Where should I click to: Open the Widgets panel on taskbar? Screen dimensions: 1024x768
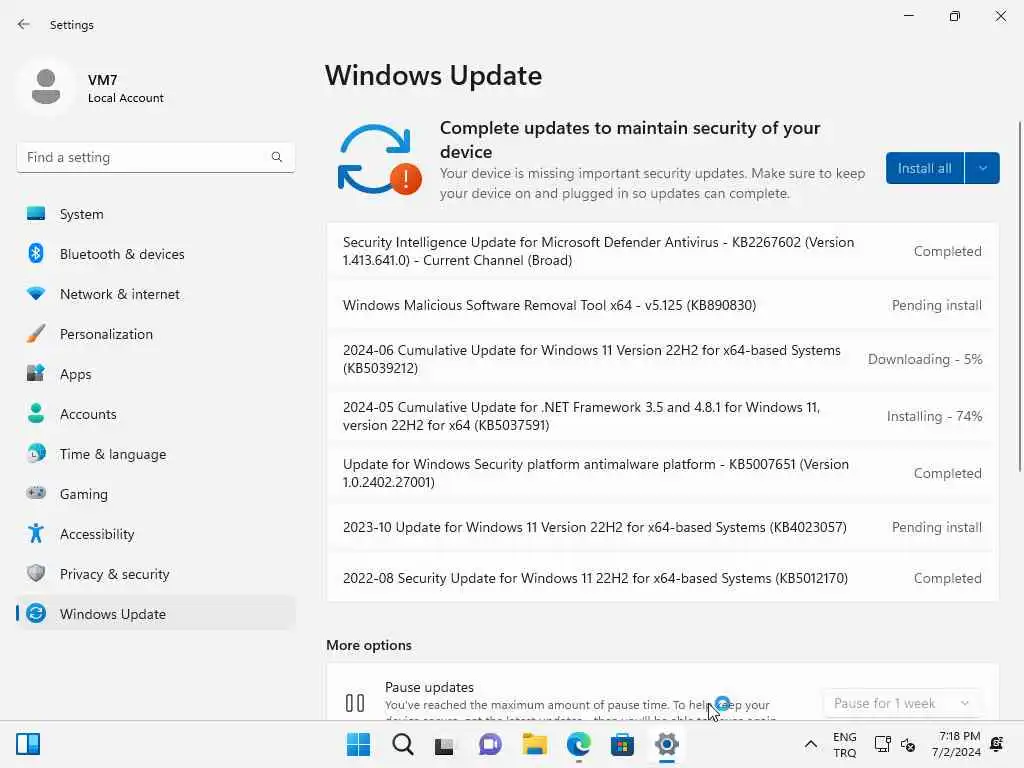tap(28, 744)
